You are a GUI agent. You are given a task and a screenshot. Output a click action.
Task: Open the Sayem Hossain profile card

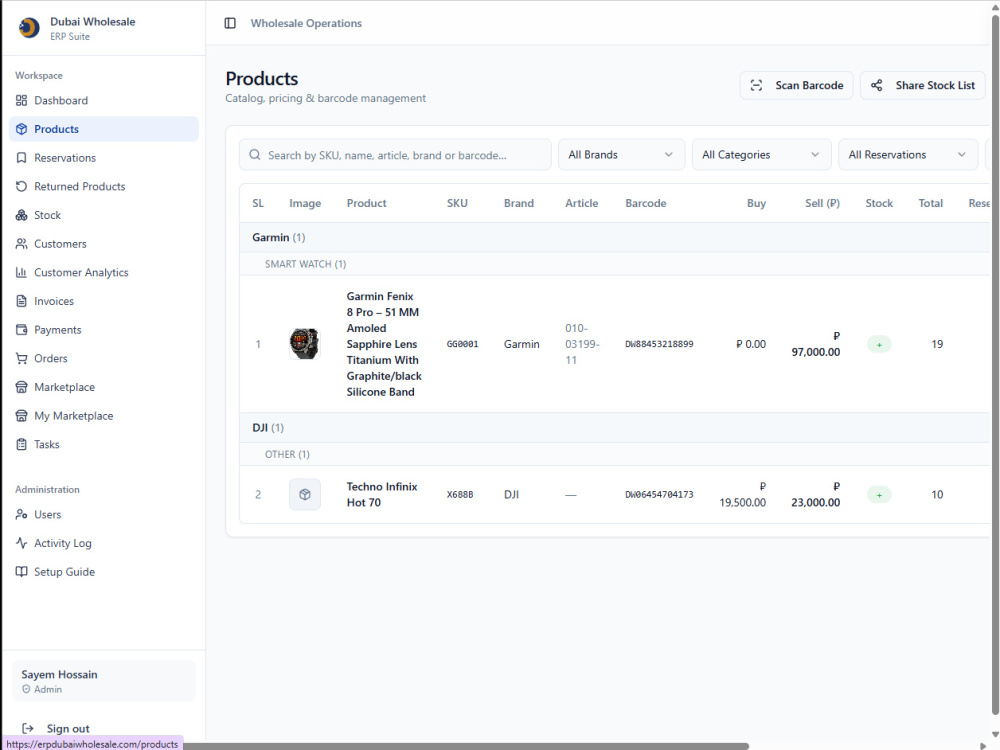pos(103,680)
